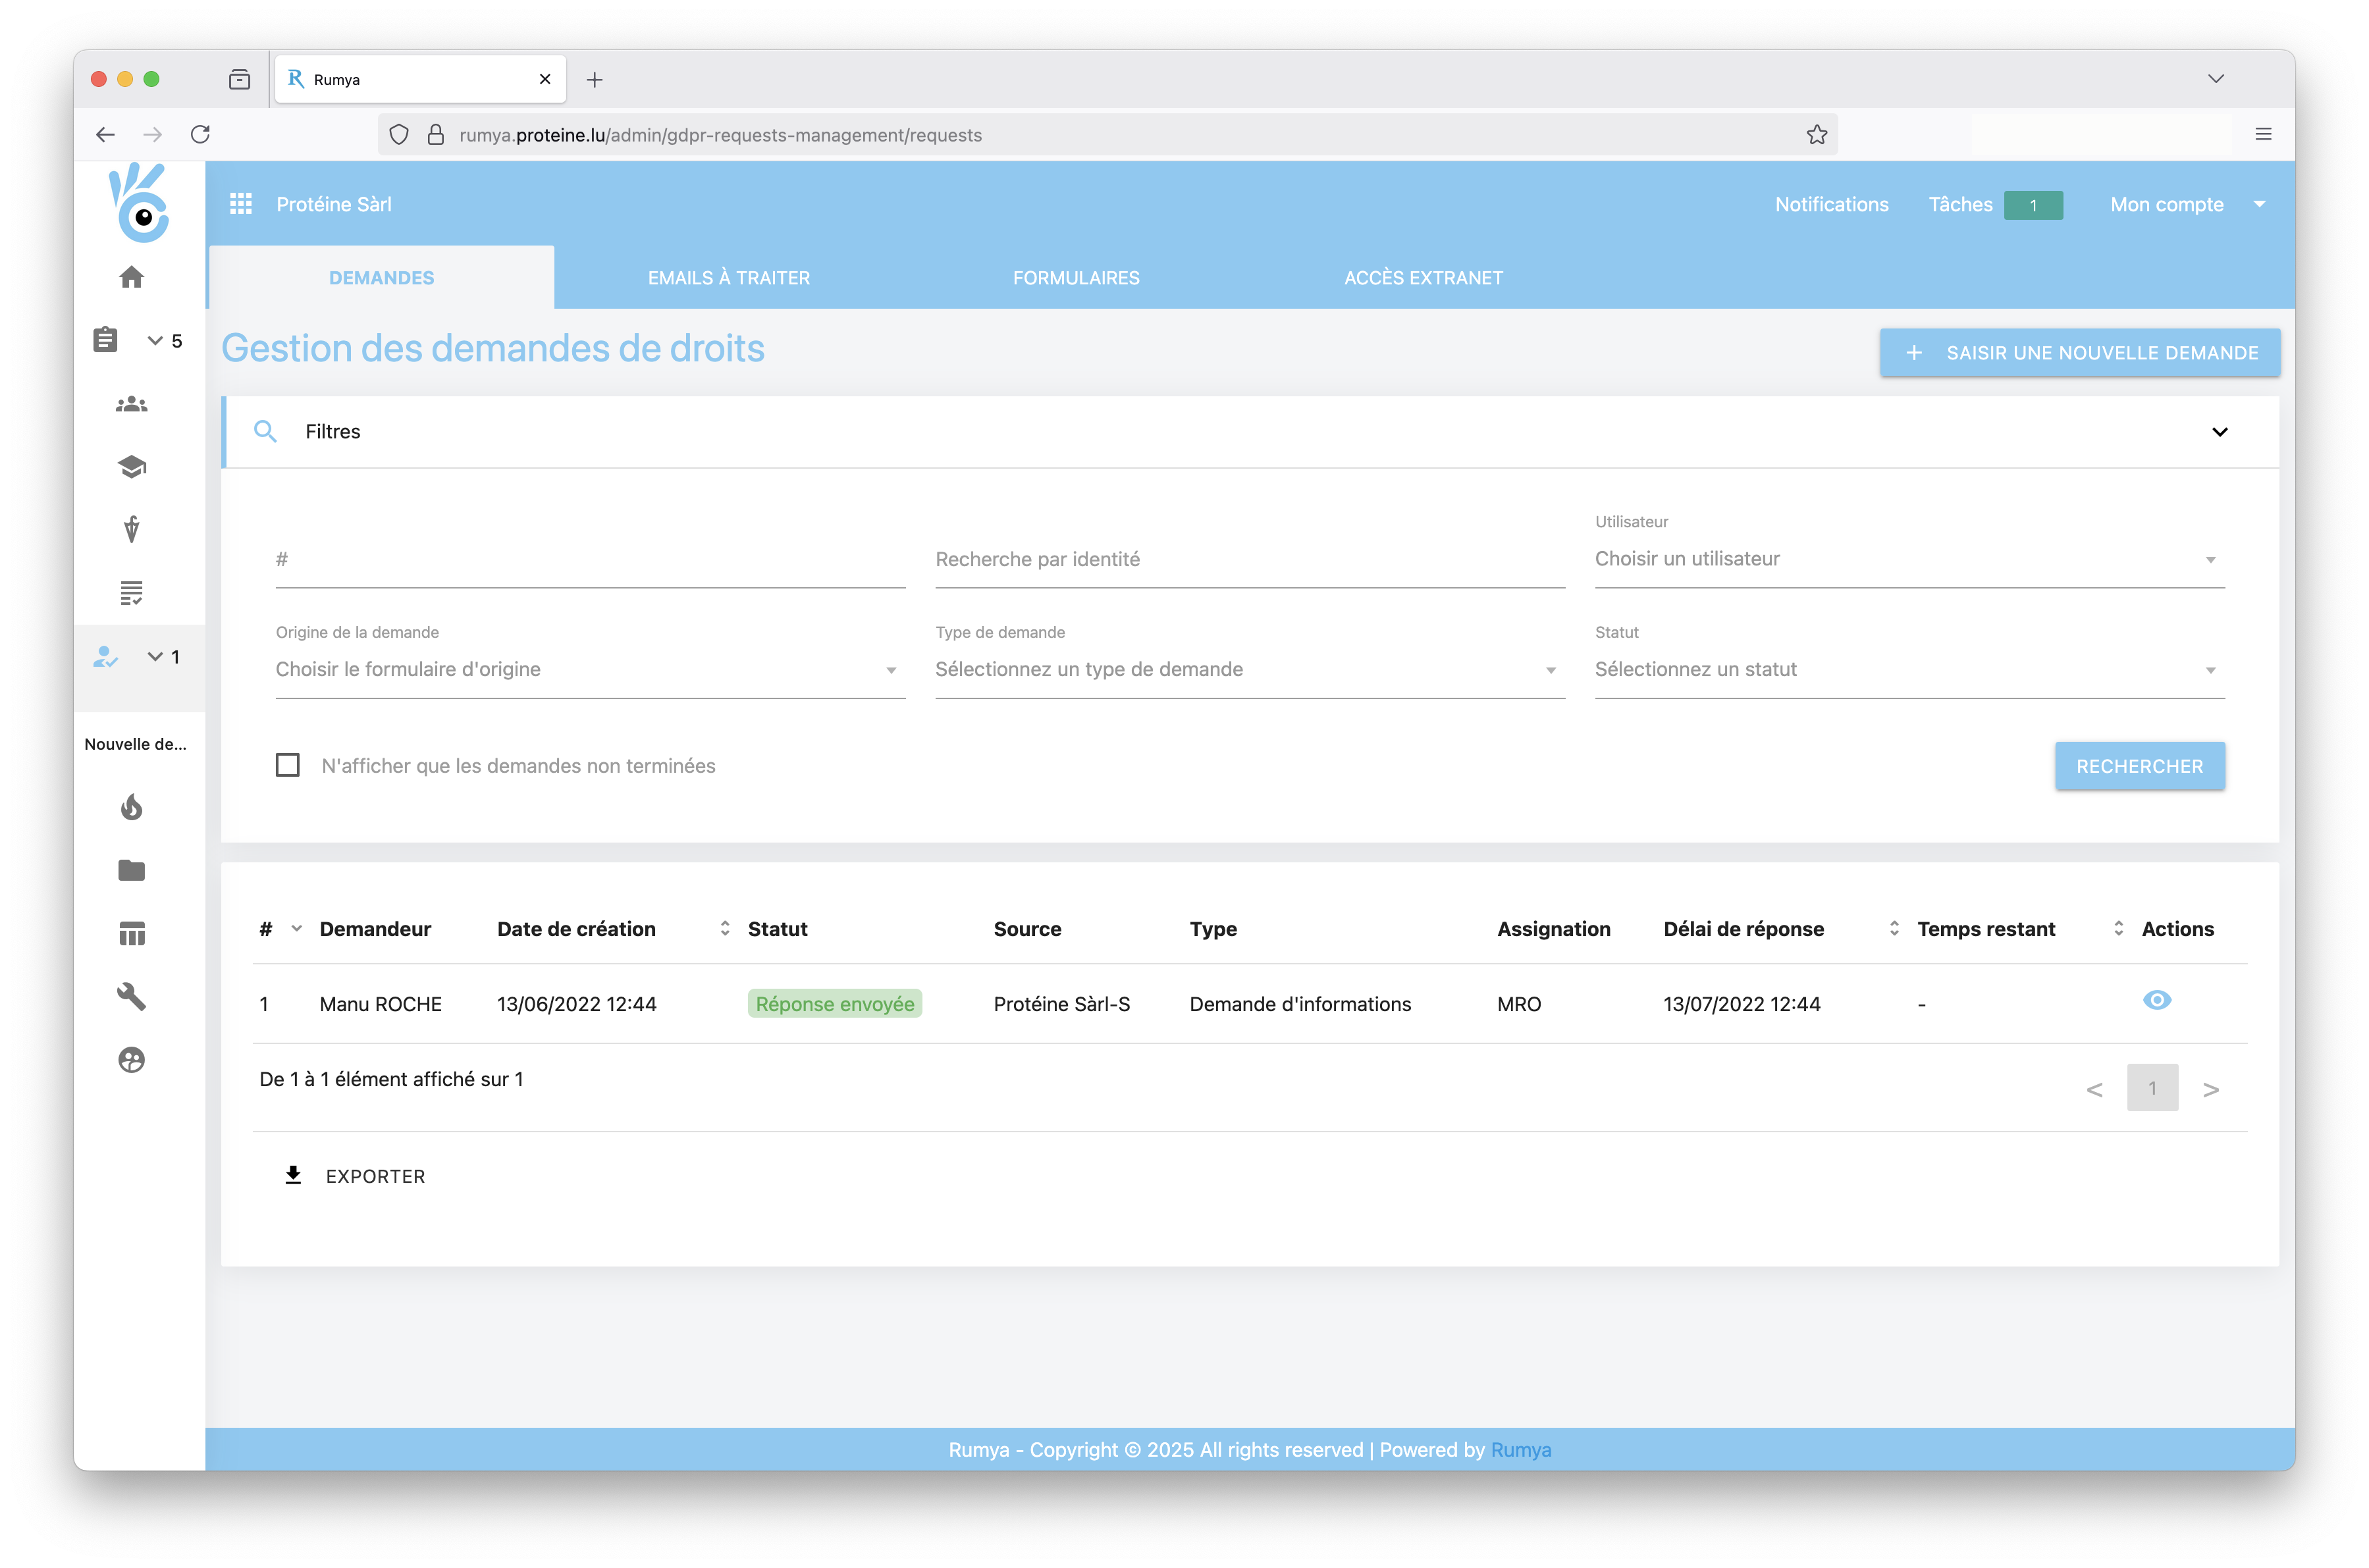The height and width of the screenshot is (1568, 2369).
Task: Enable "N'afficher que les demandes non terminées" checkbox
Action: point(288,765)
